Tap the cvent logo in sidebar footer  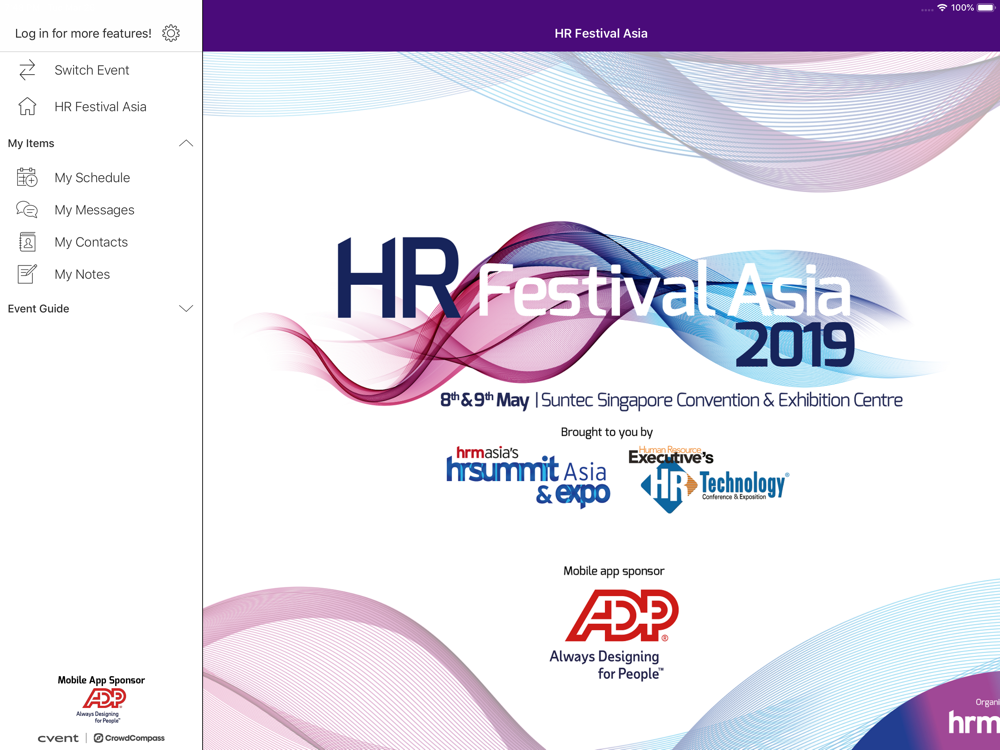58,739
